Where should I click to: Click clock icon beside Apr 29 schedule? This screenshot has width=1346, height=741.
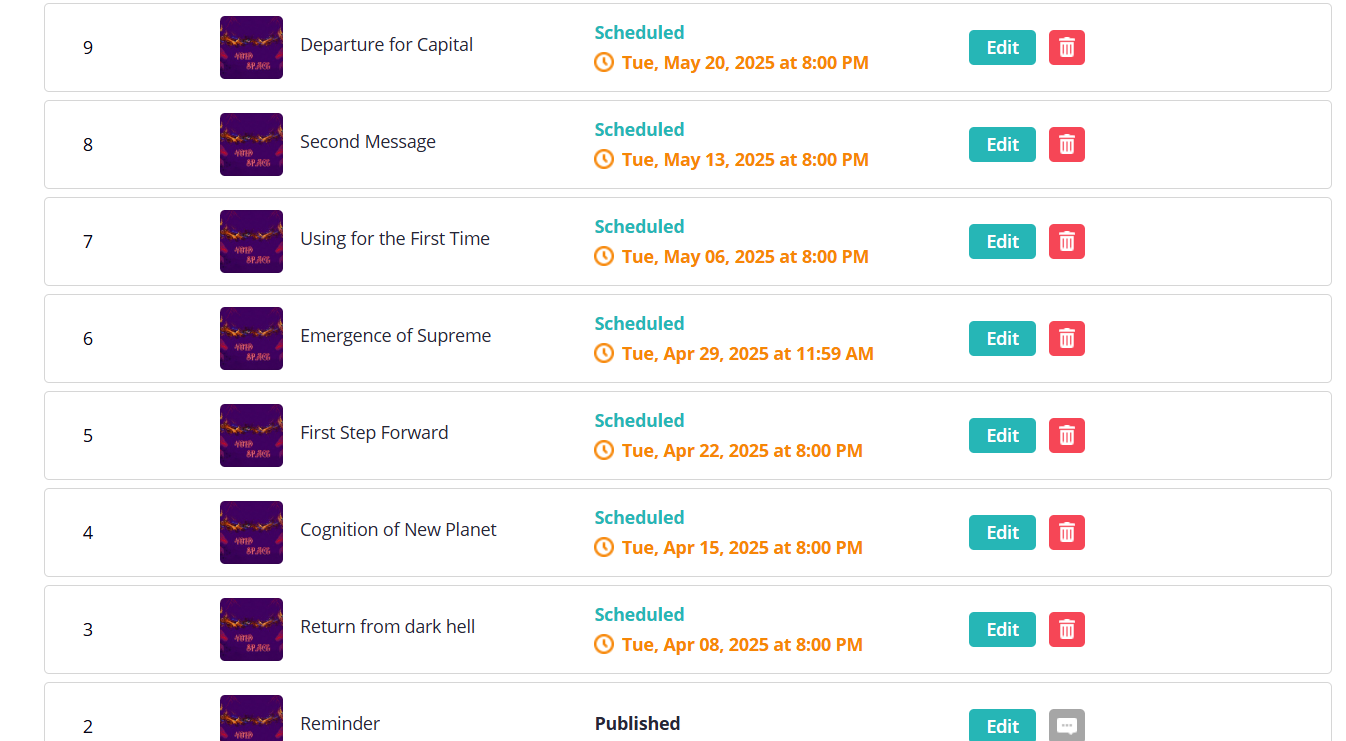click(604, 354)
